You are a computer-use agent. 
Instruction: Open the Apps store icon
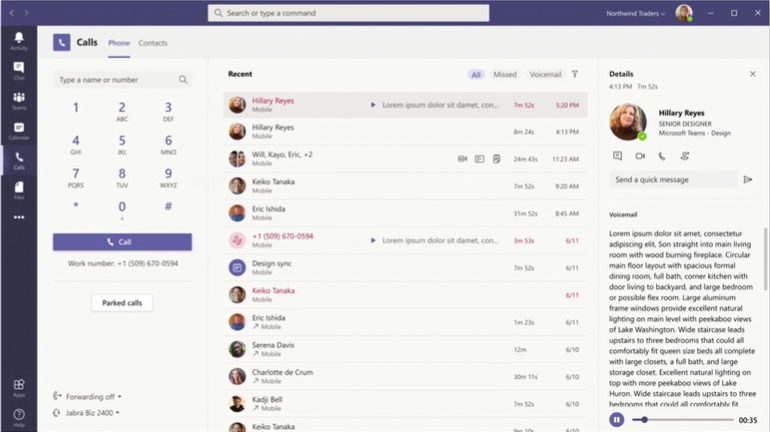[19, 388]
